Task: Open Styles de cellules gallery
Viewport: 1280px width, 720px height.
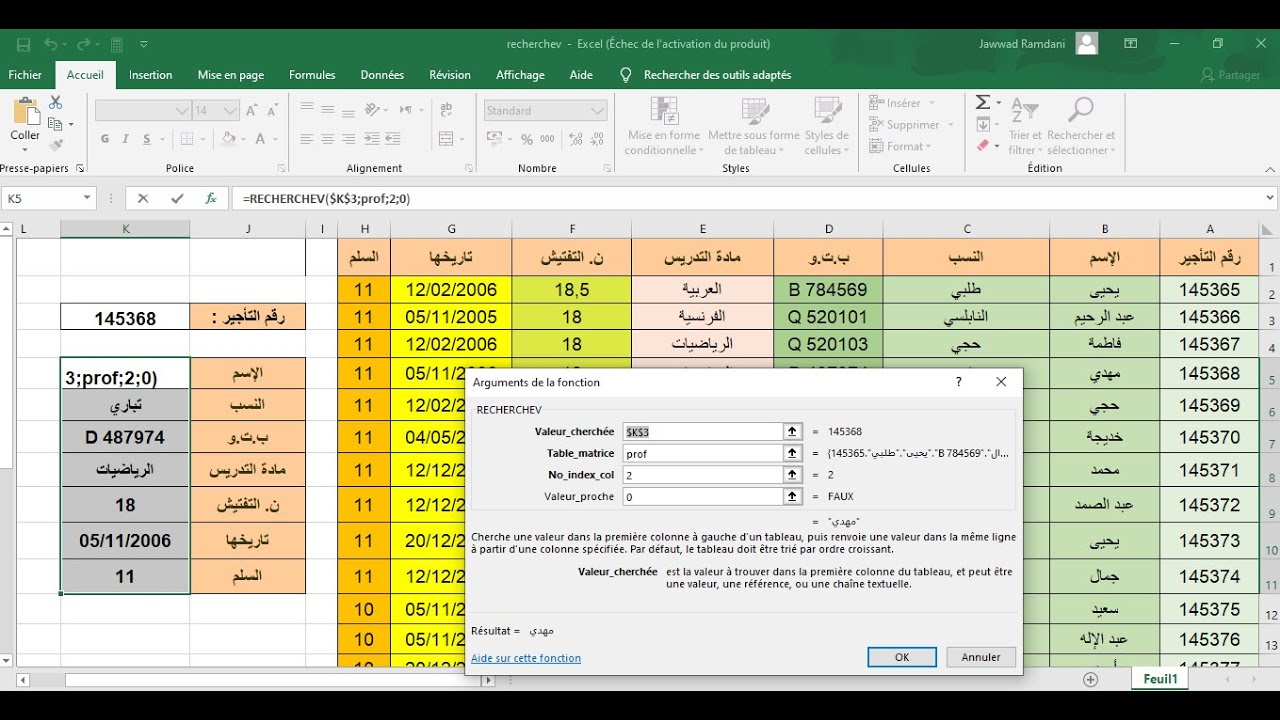Action: coord(827,127)
